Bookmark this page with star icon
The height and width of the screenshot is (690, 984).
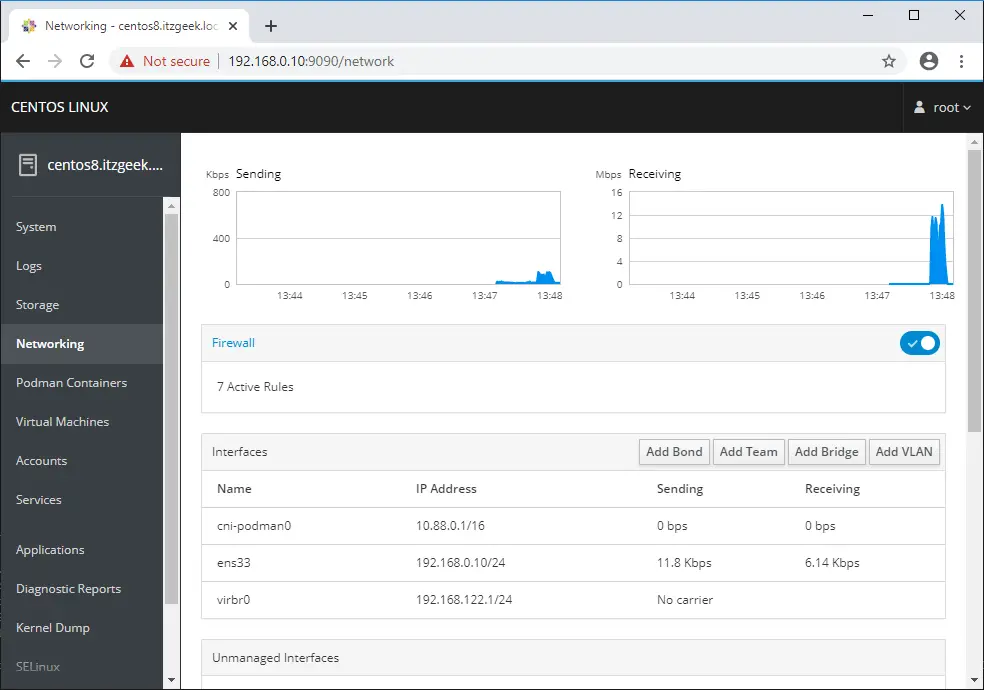889,61
